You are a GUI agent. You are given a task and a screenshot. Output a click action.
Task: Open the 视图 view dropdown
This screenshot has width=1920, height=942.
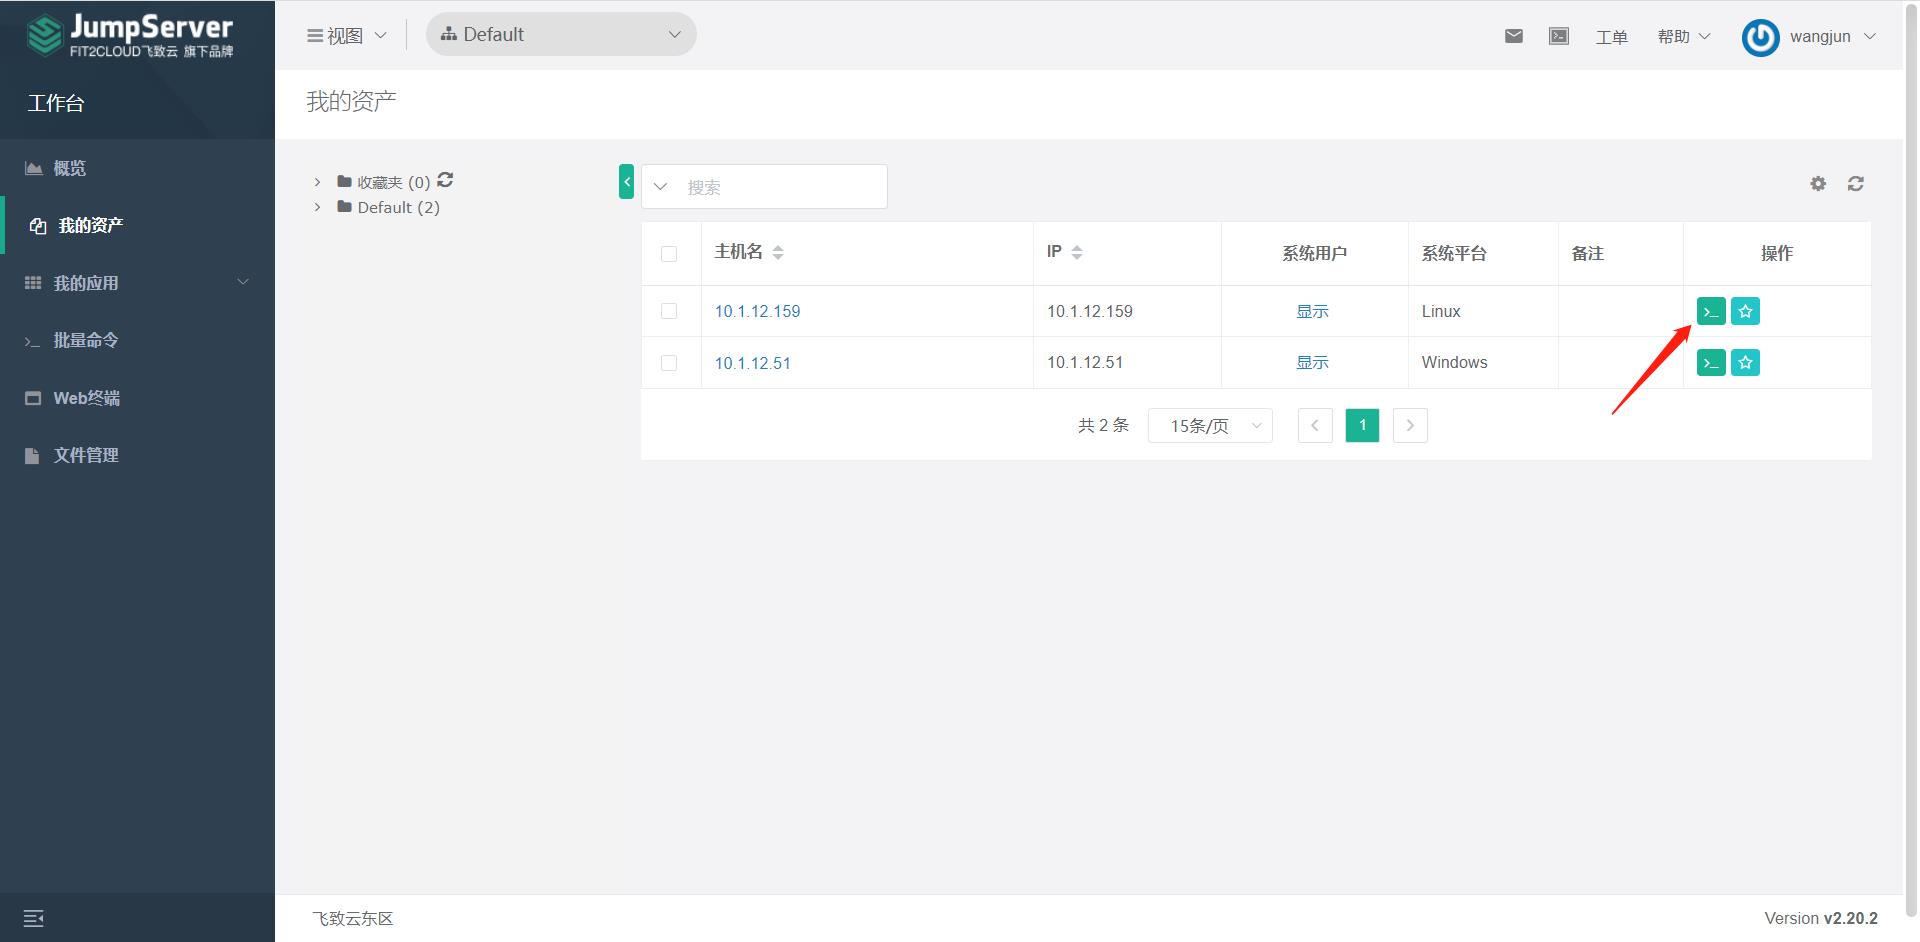click(x=345, y=34)
